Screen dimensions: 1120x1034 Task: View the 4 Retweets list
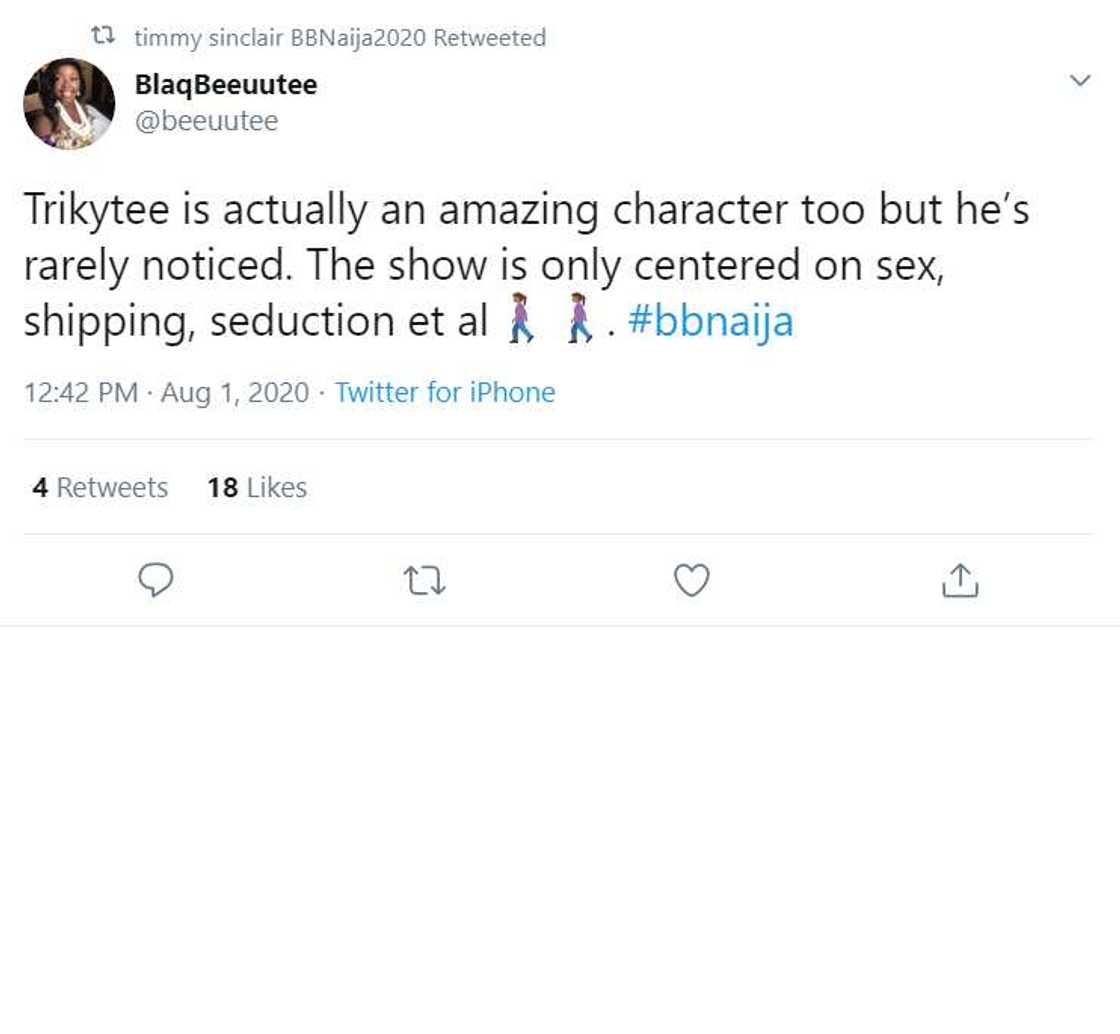pyautogui.click(x=100, y=487)
